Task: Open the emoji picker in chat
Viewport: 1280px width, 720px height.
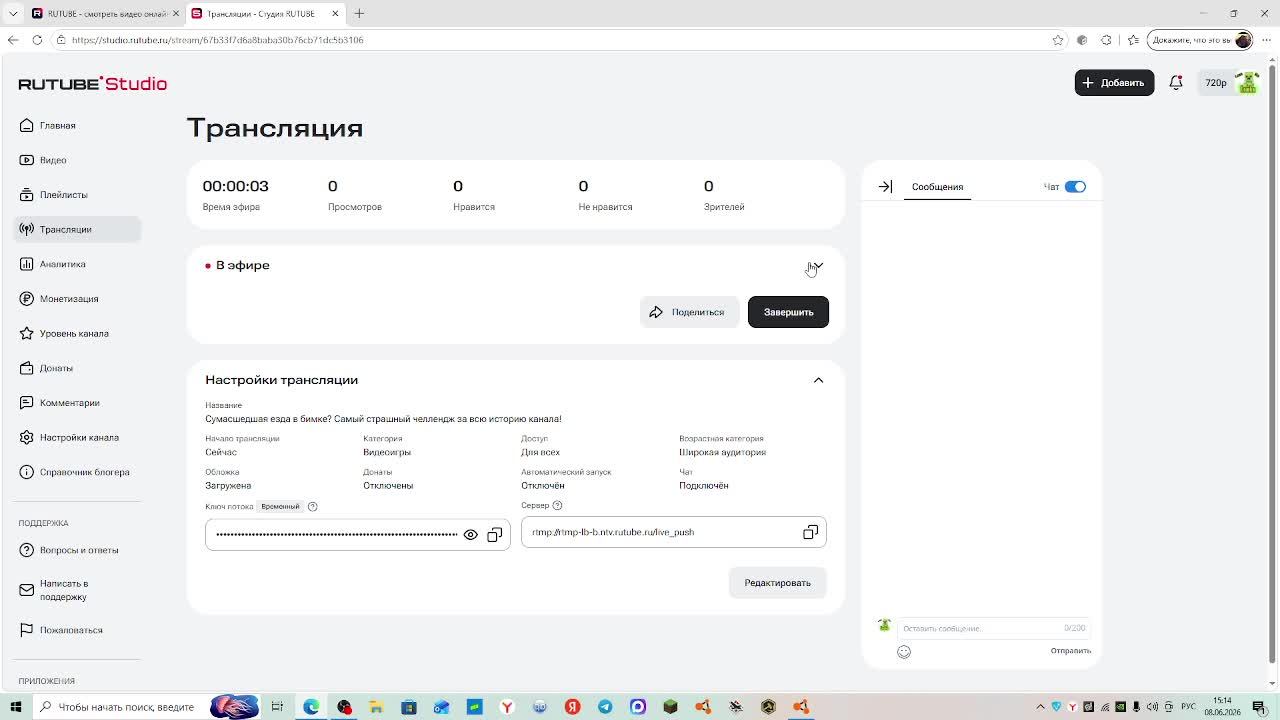Action: (904, 652)
